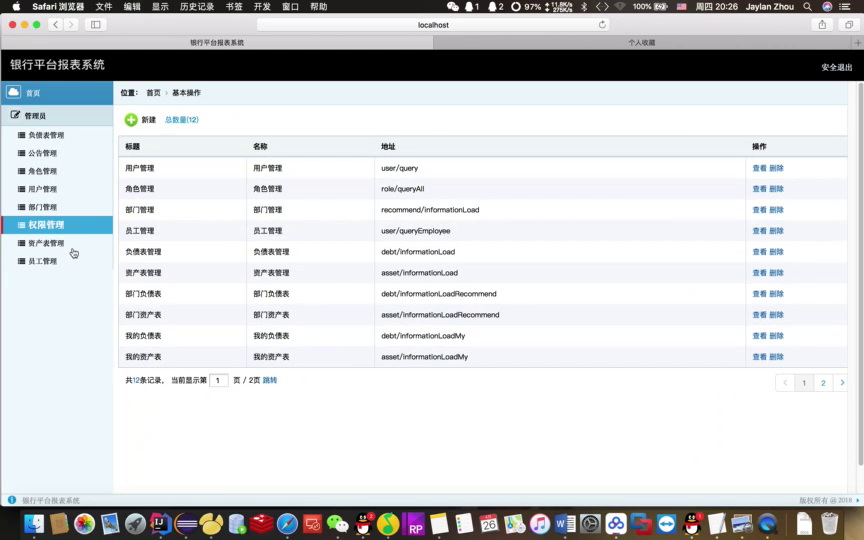864x540 pixels.
Task: Click 删除 for role/queryAll row
Action: [x=776, y=189]
